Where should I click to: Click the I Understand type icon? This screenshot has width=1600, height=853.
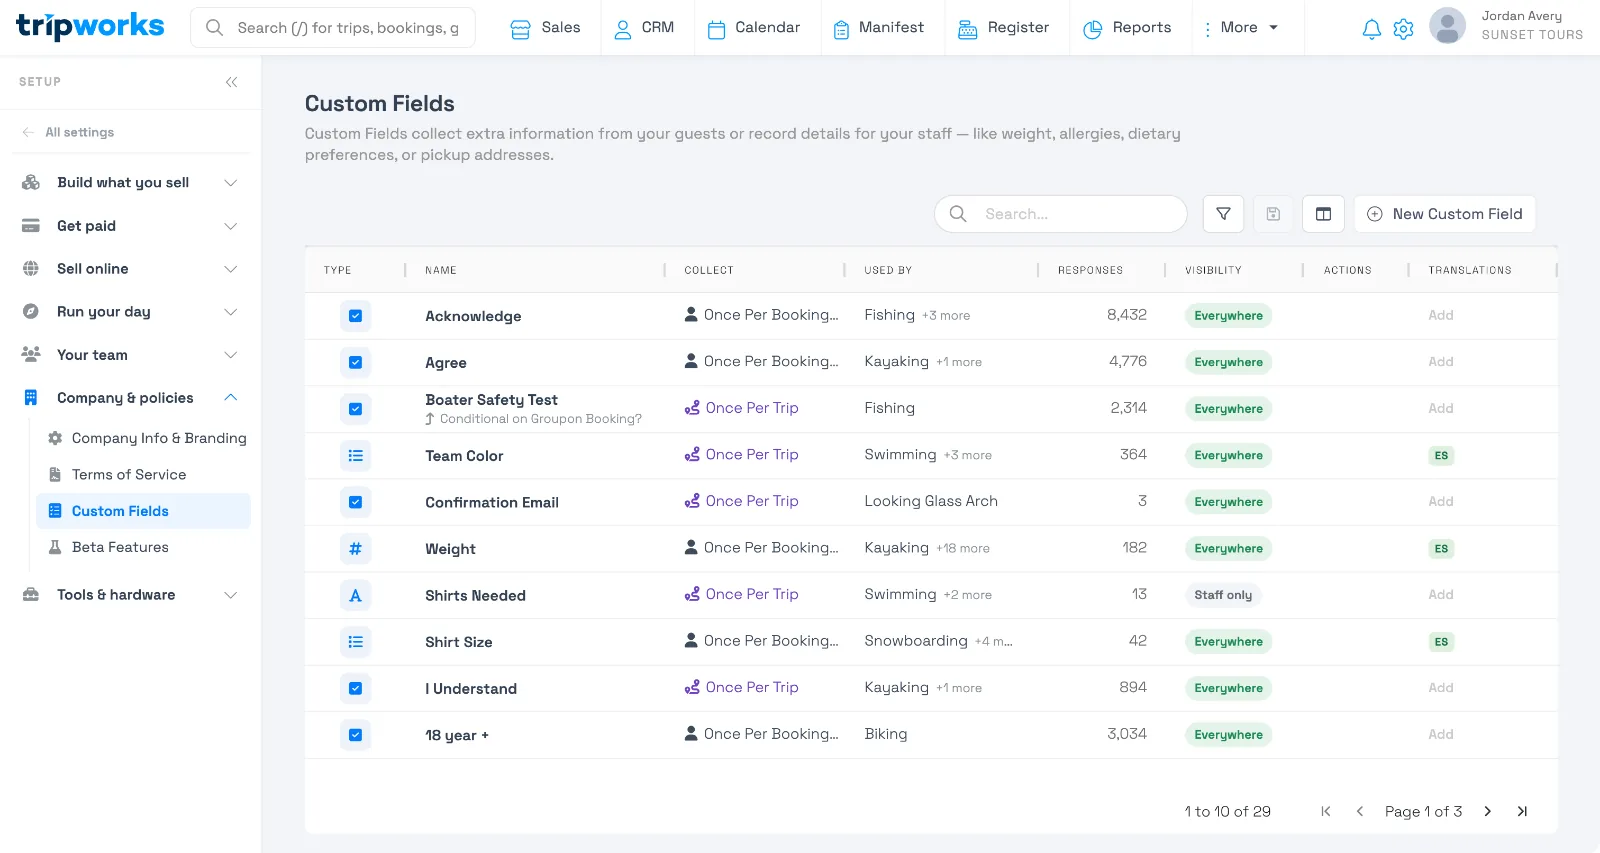coord(355,689)
